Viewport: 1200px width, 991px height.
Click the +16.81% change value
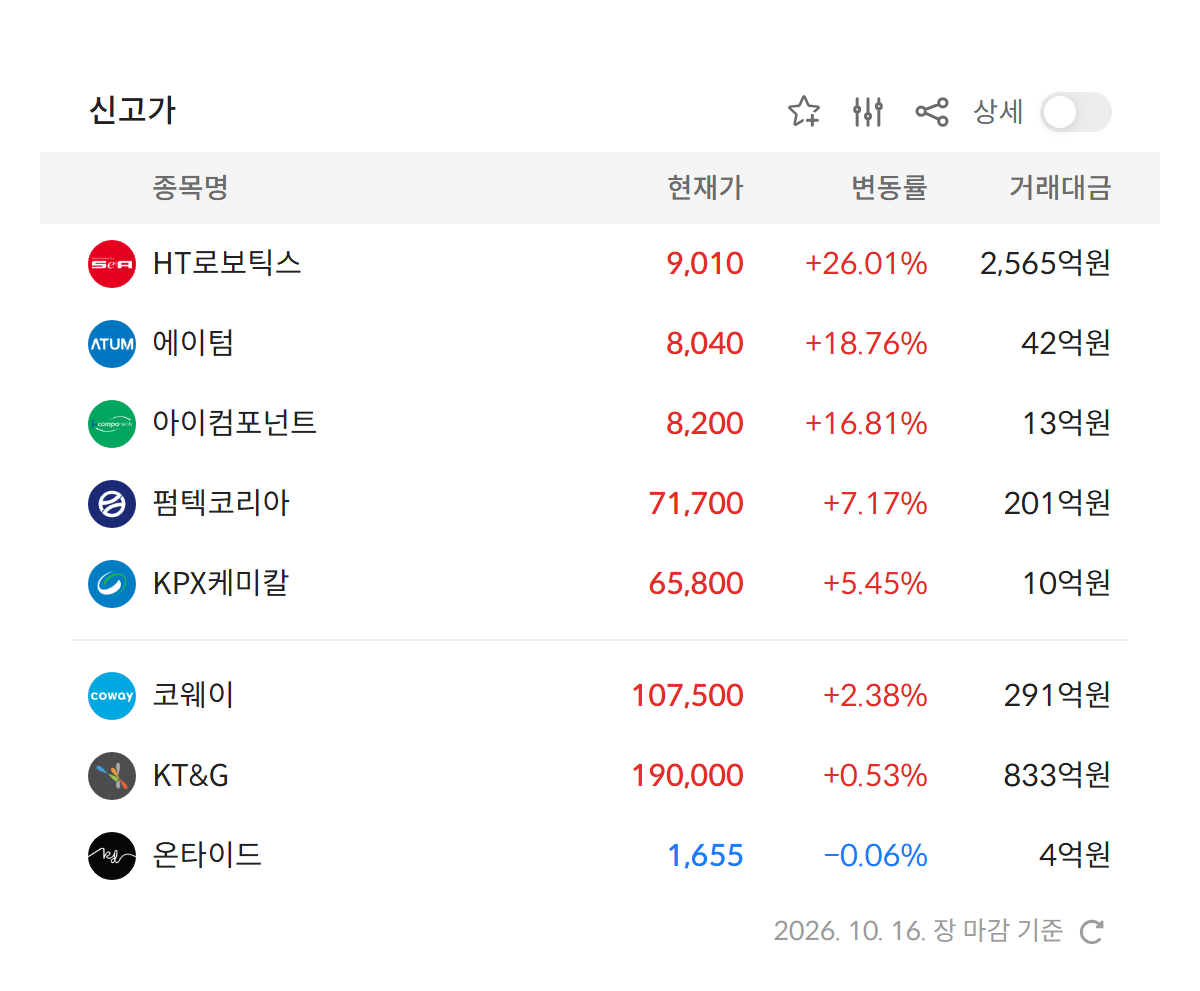coord(866,424)
